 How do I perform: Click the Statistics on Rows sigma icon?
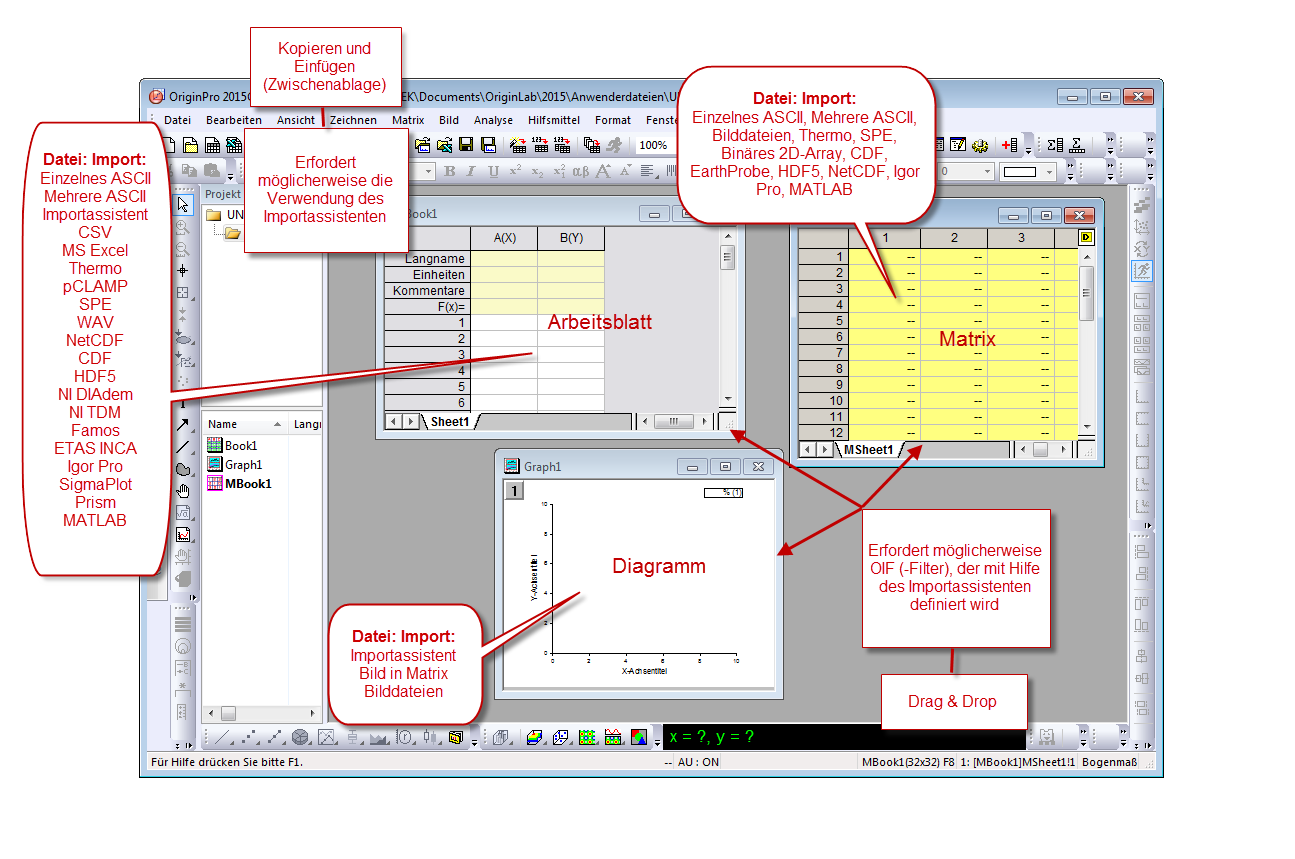[1077, 145]
